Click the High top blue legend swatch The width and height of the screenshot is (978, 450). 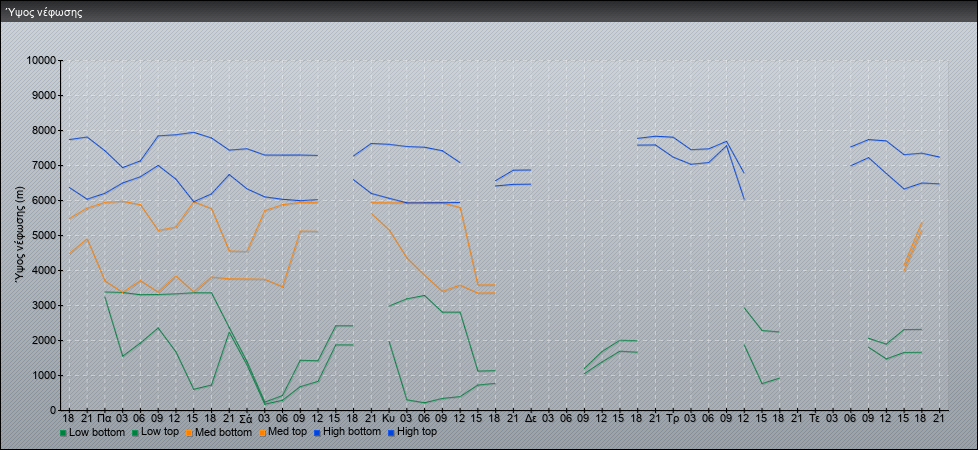(390, 432)
